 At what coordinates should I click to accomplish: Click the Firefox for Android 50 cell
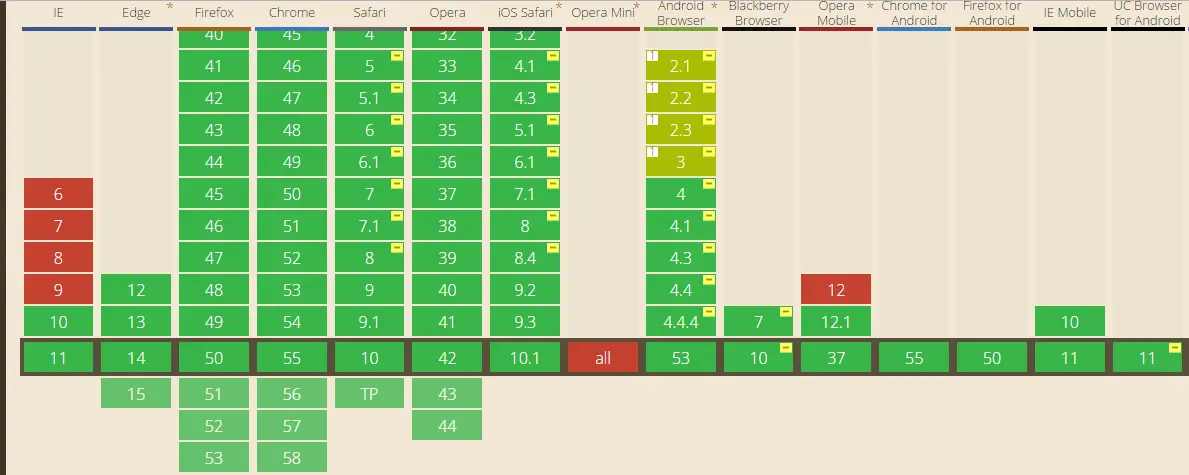992,357
